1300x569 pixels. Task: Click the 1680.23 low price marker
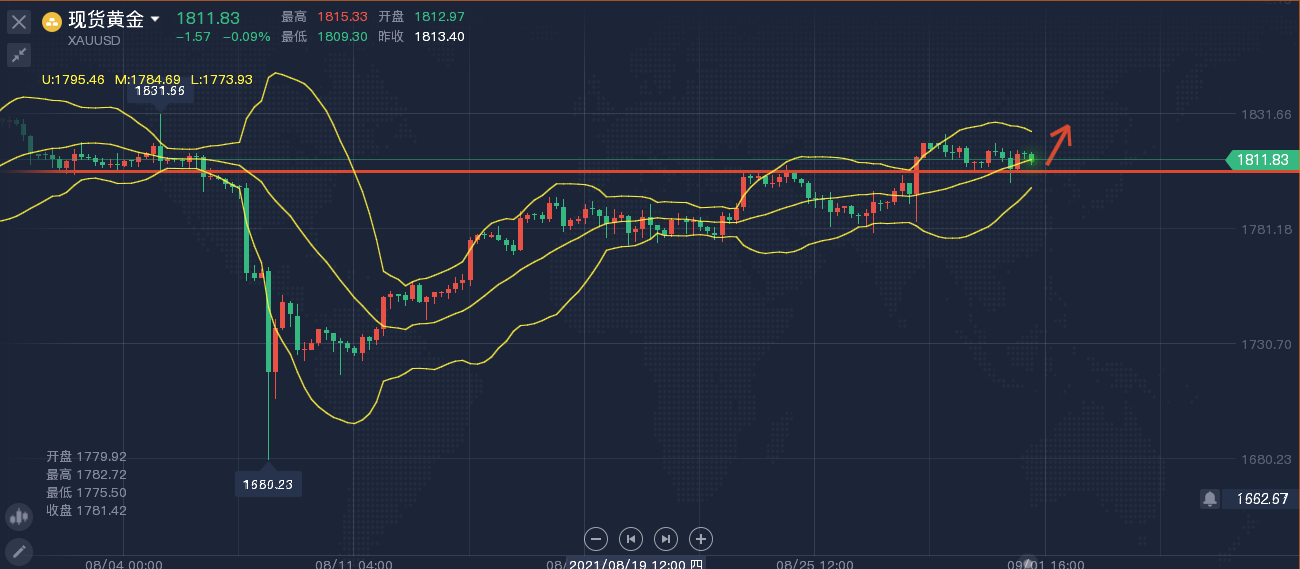point(268,484)
